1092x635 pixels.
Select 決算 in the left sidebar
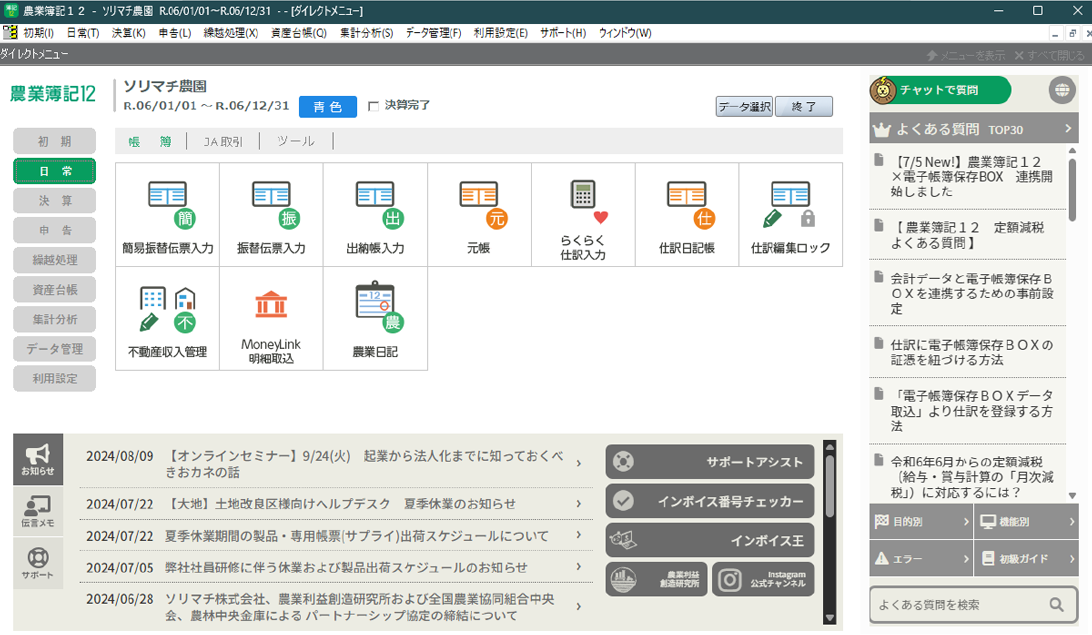[55, 201]
